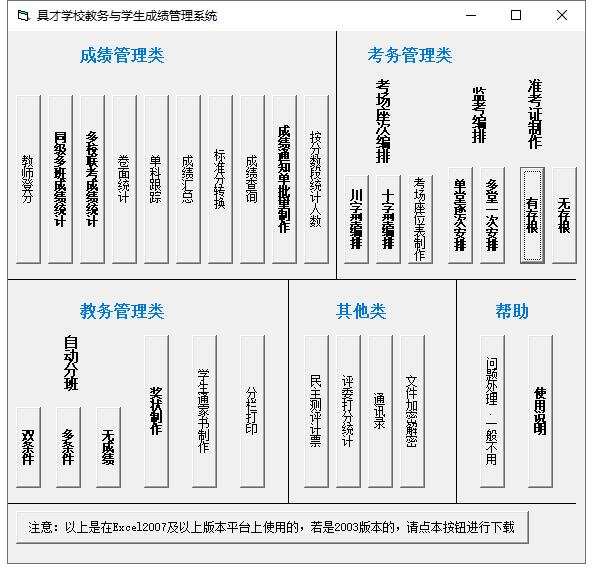Image resolution: width=593 pixels, height=571 pixels.
Task: Open 考场座位表制作 button
Action: [421, 219]
